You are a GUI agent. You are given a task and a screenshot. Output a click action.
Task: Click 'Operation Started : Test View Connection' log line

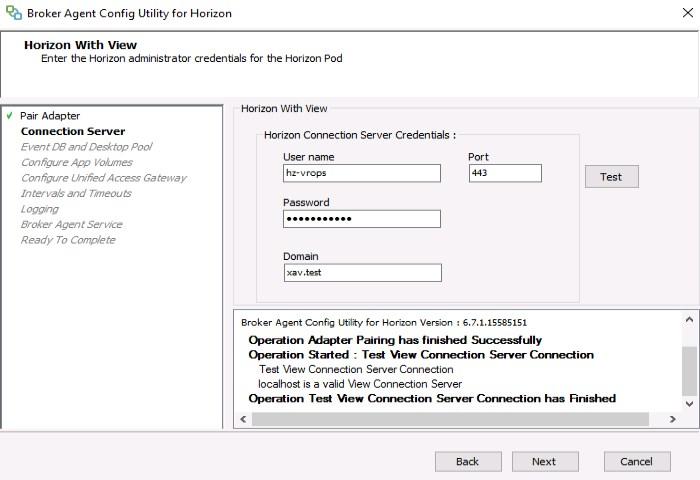tap(421, 355)
